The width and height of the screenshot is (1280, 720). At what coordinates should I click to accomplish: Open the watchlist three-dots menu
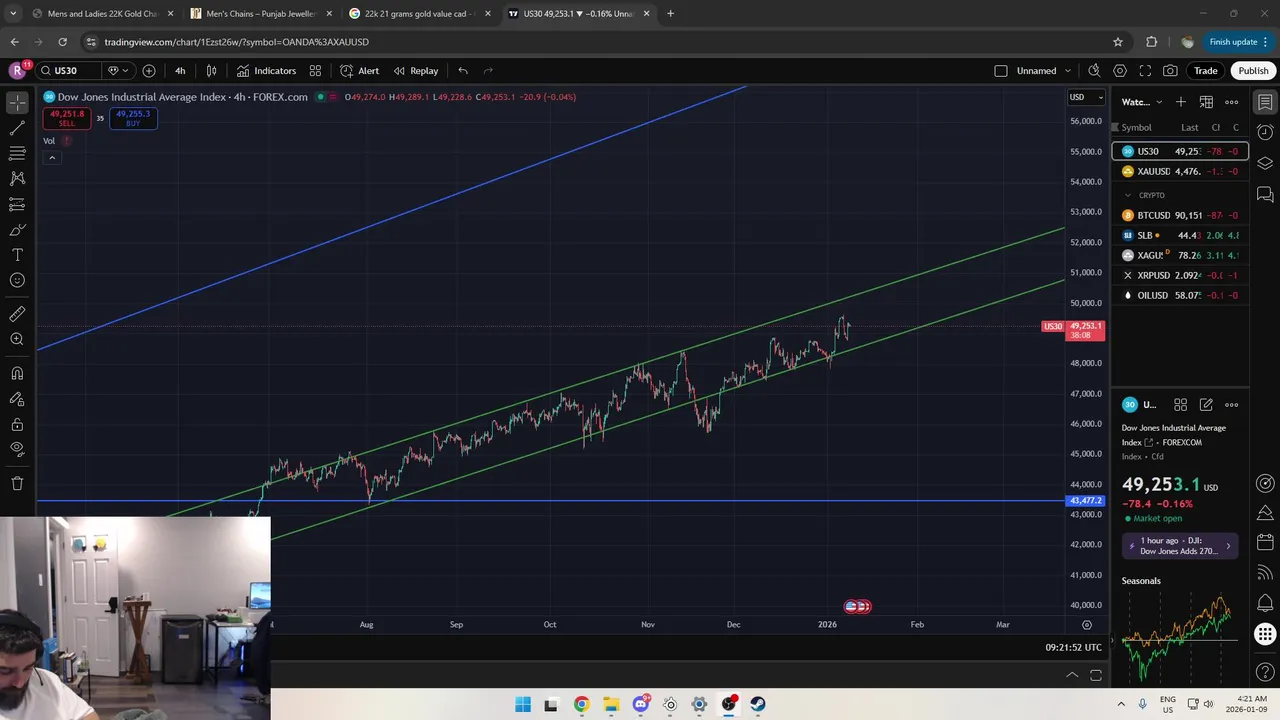[x=1232, y=102]
